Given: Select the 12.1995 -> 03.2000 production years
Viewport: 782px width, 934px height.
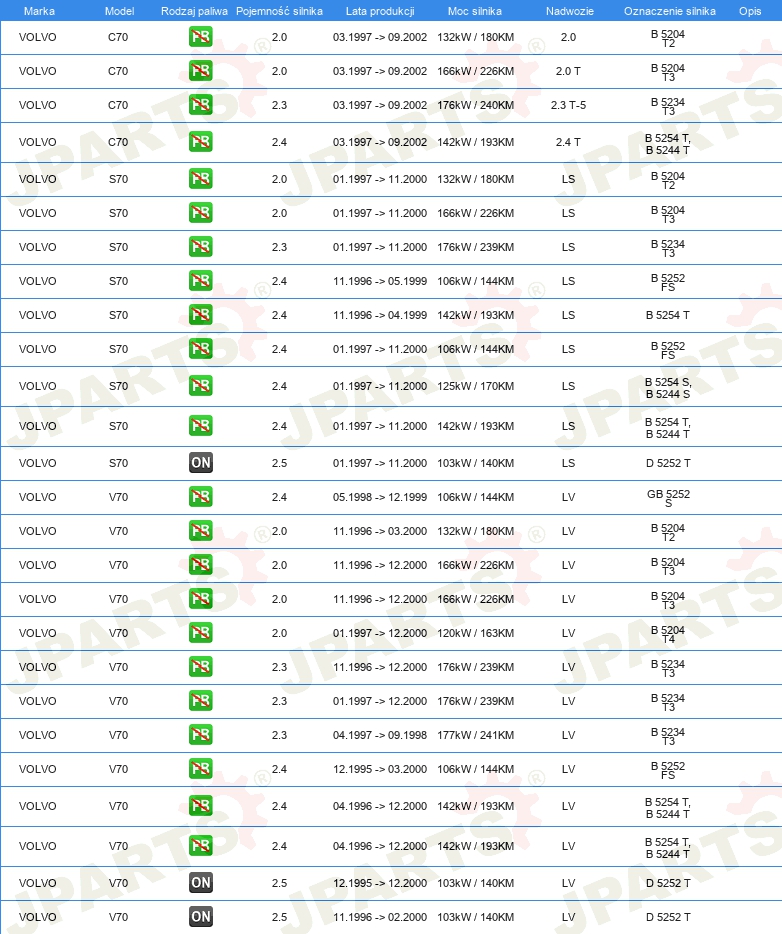Looking at the screenshot, I should pos(380,768).
